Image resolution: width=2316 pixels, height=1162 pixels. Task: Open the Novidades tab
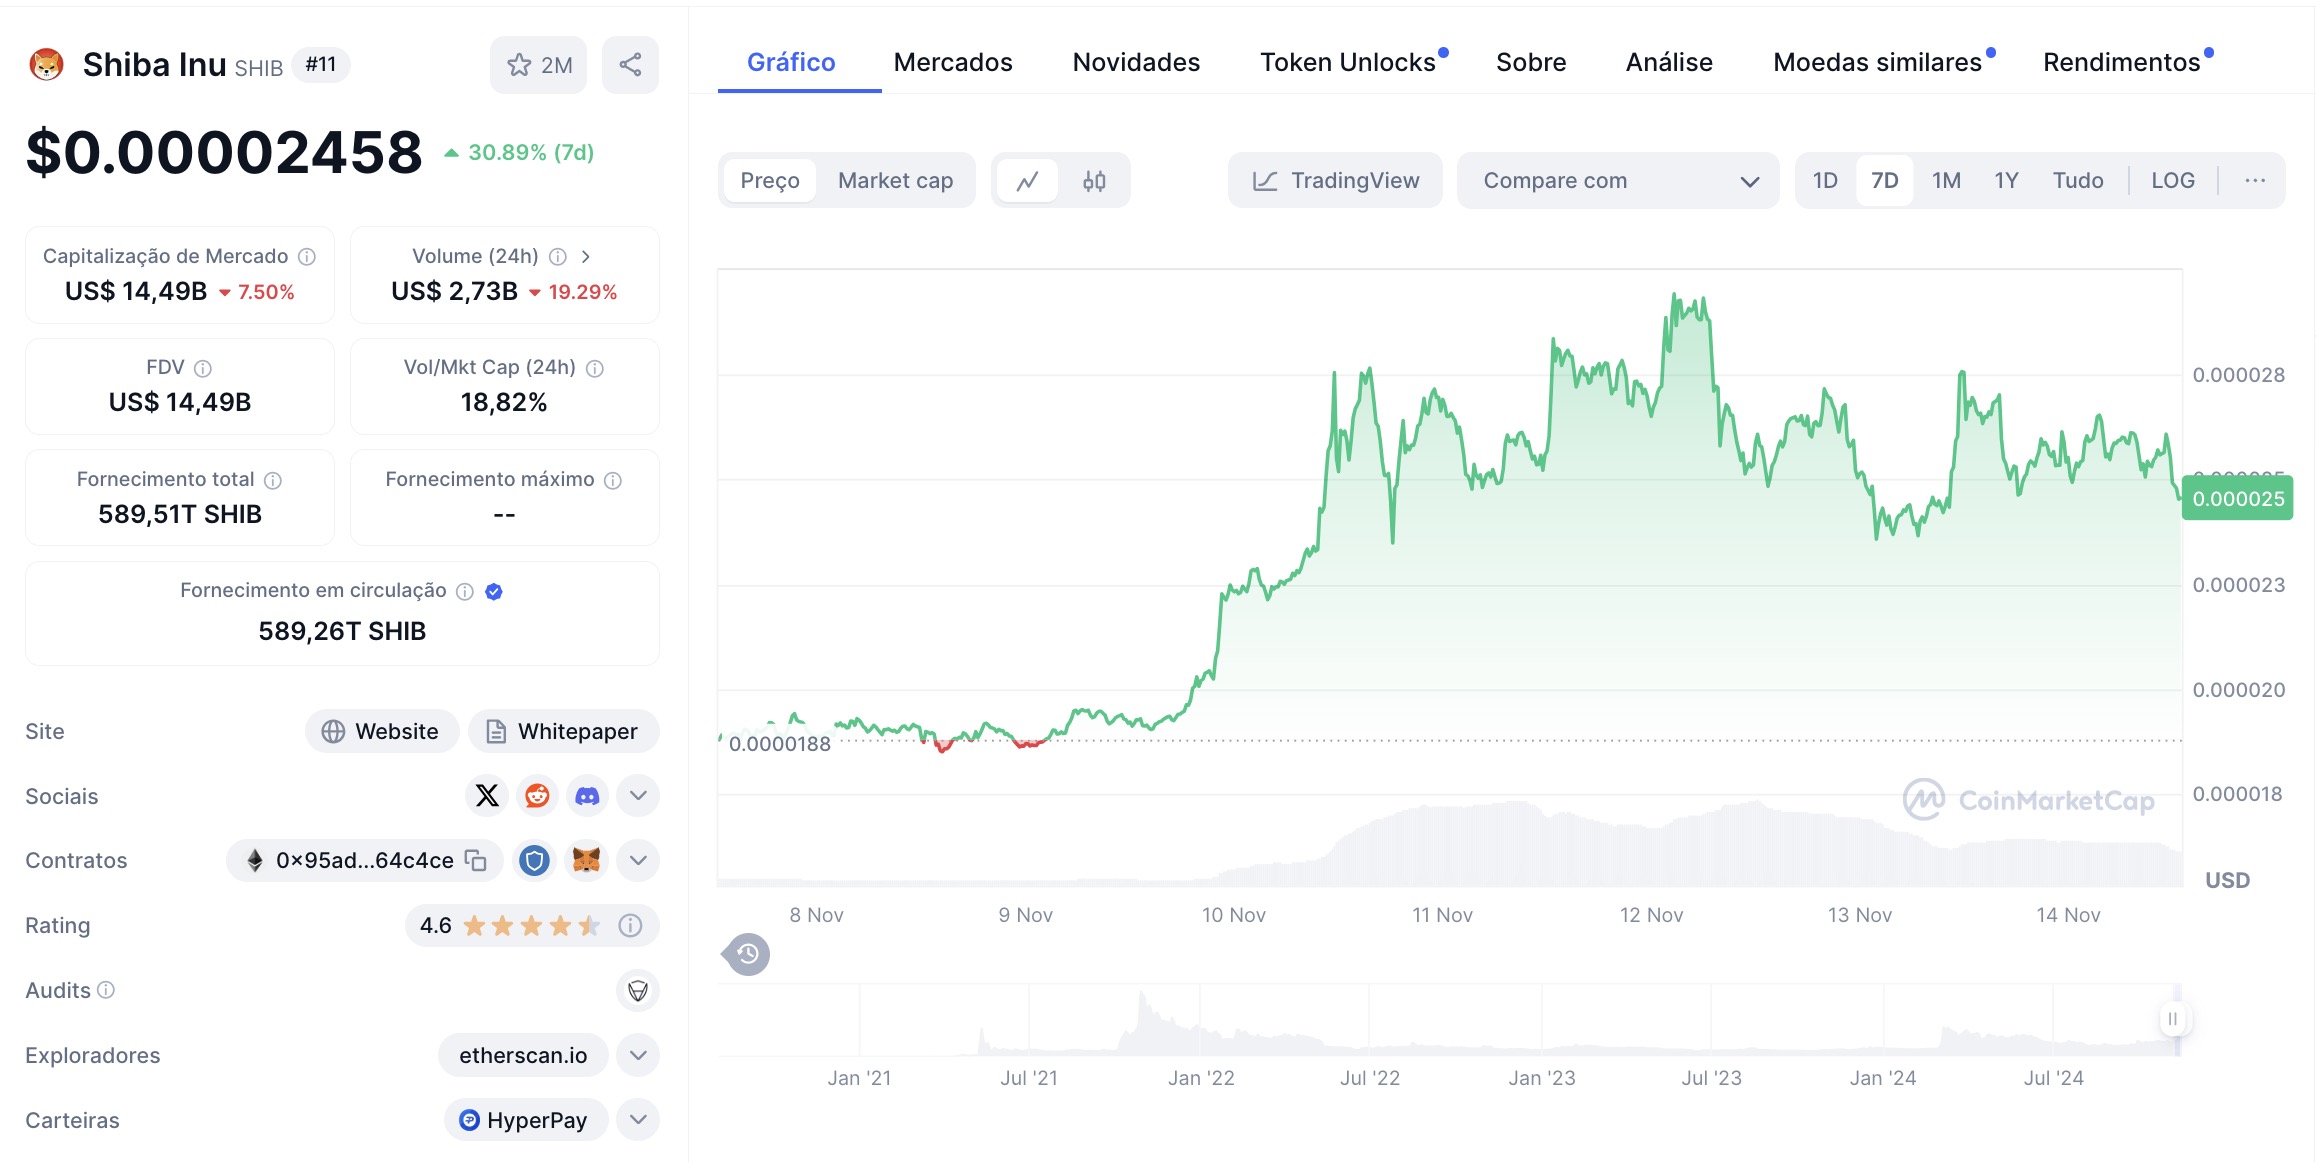[1136, 63]
